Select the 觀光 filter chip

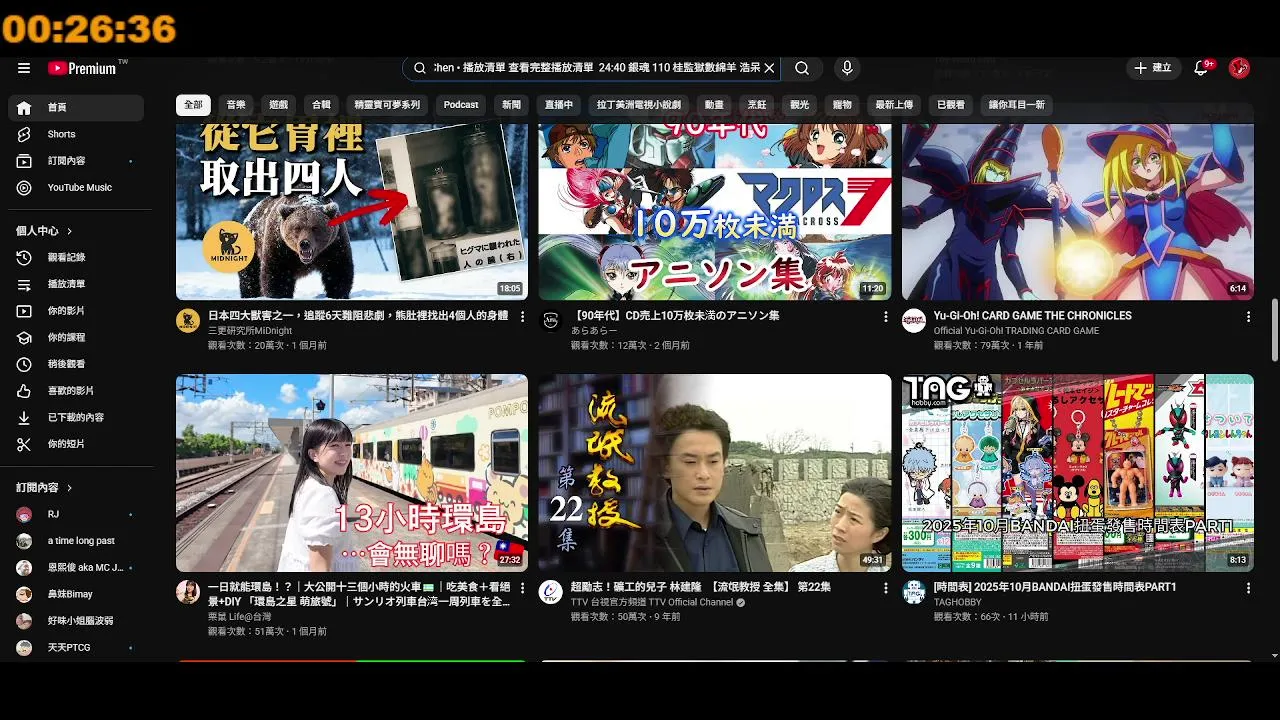point(800,105)
